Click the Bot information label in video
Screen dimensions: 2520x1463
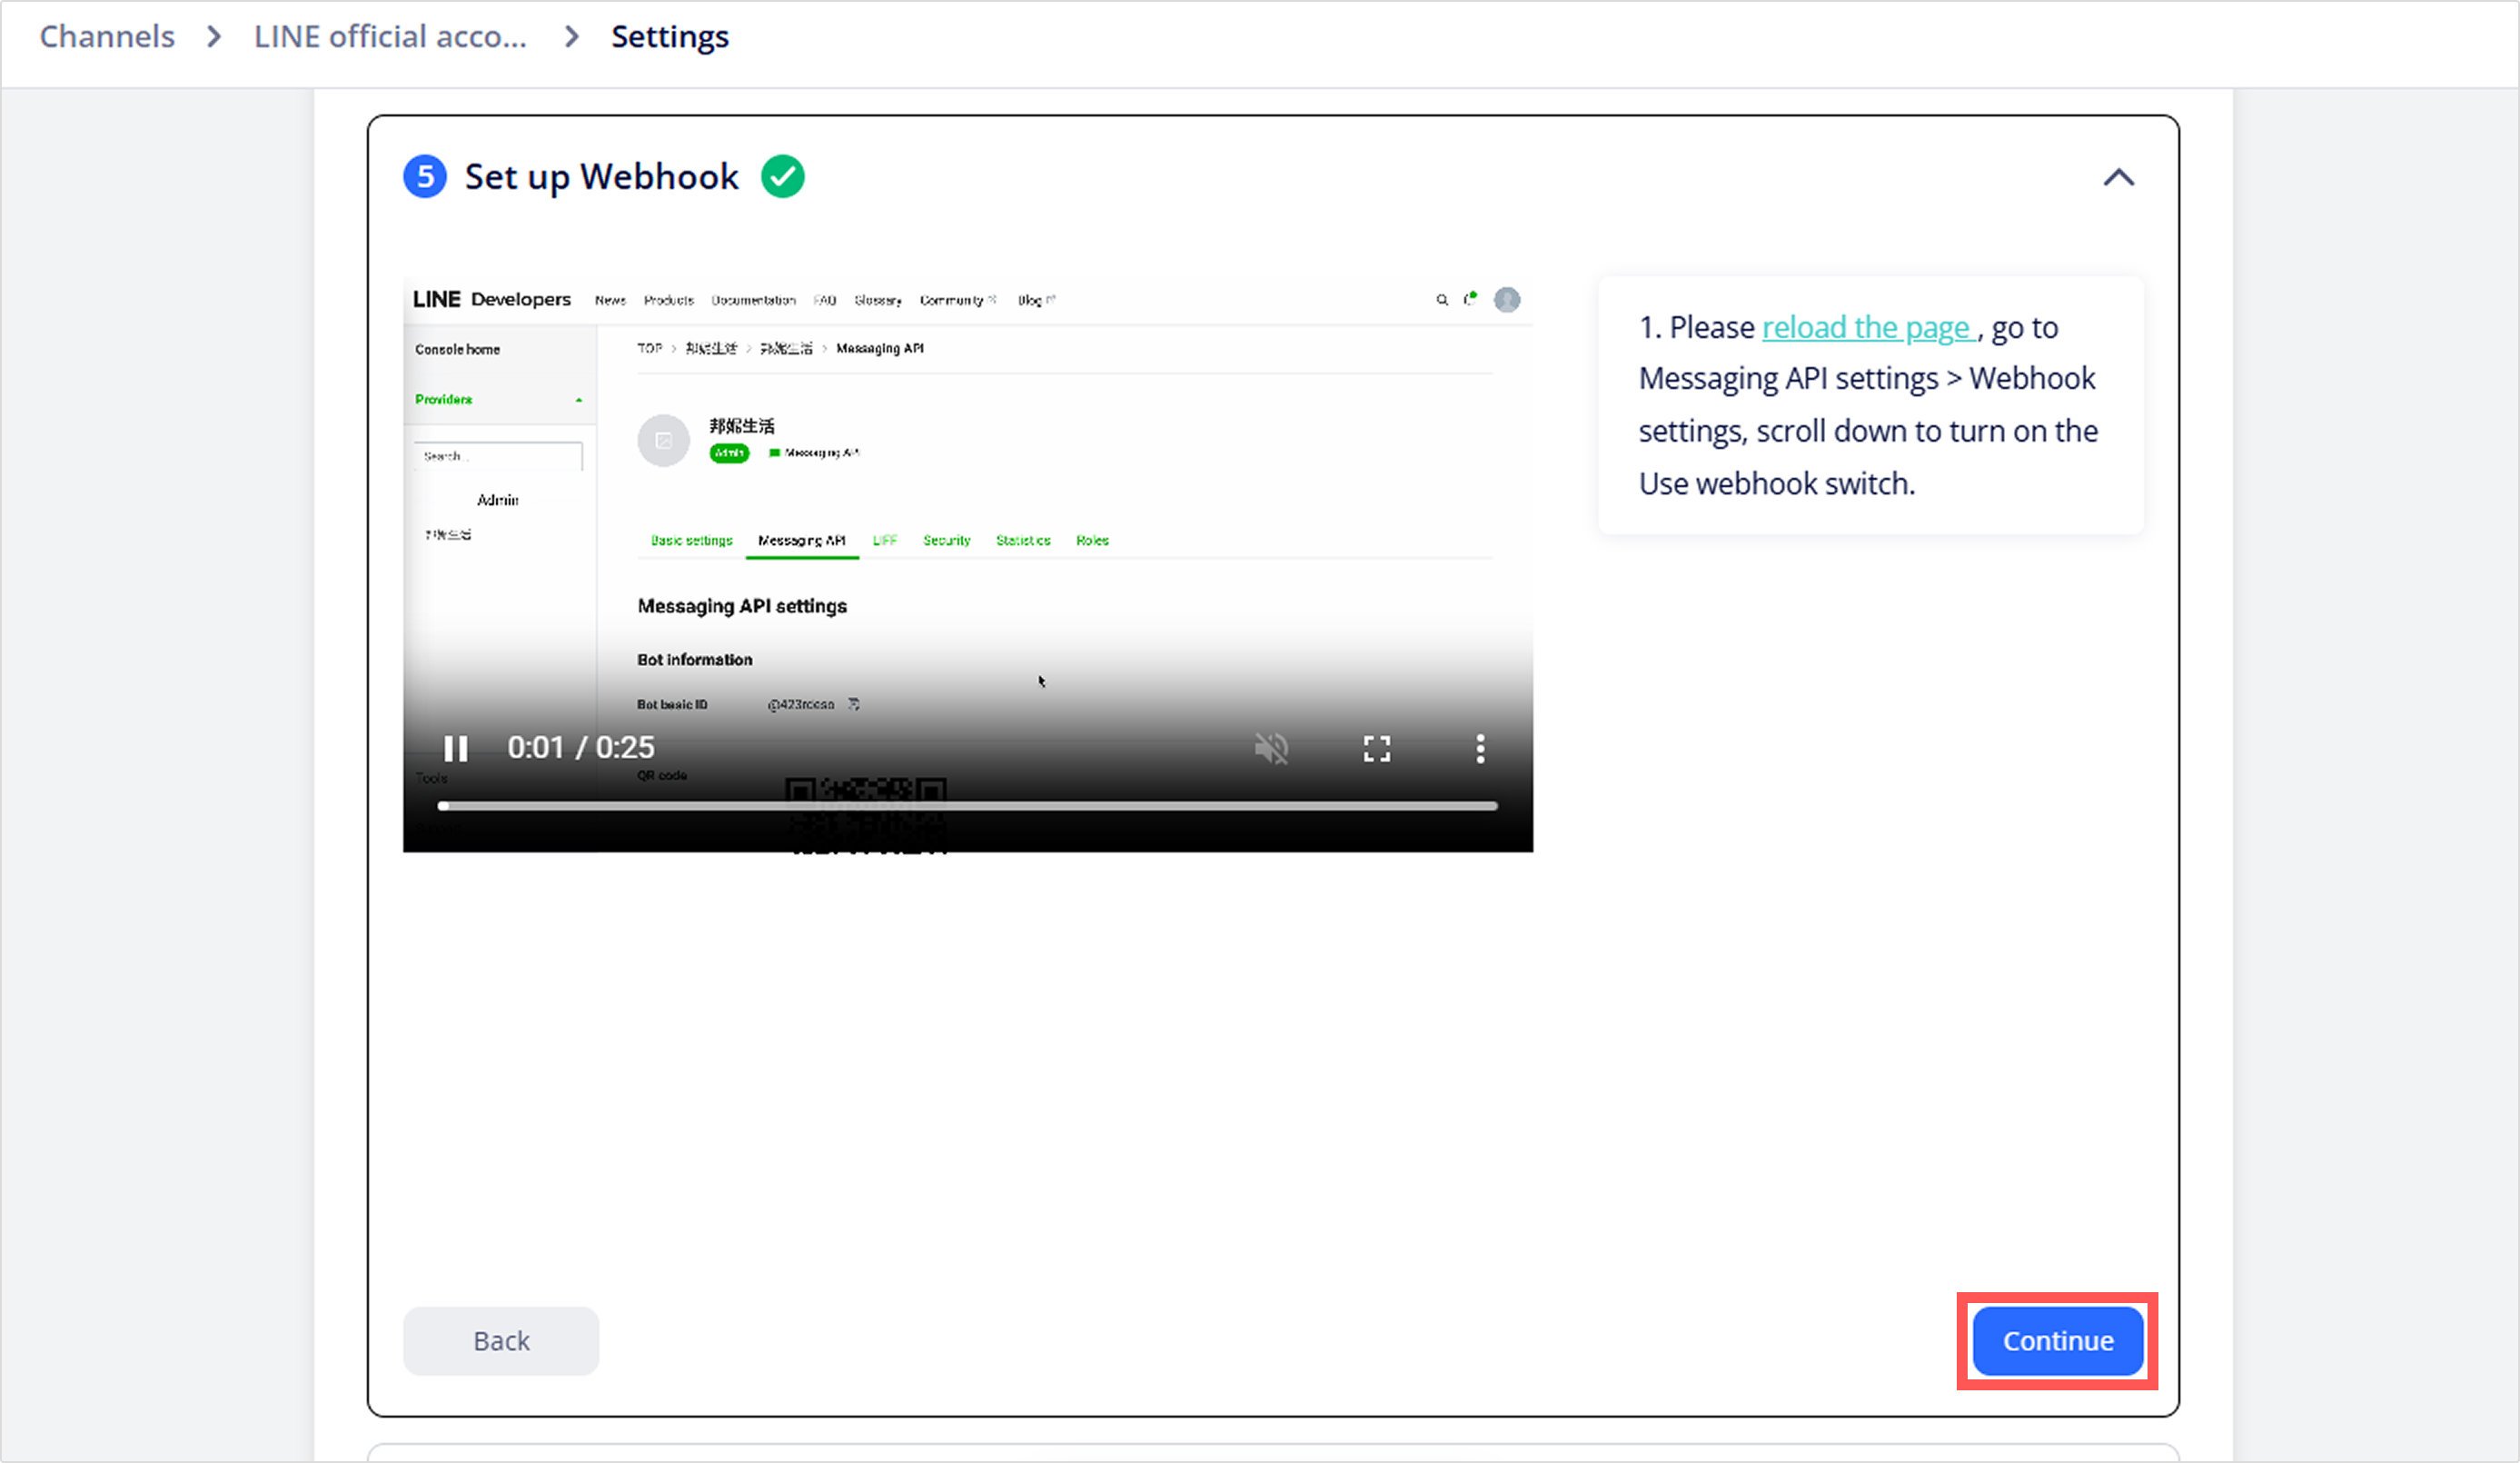pyautogui.click(x=694, y=660)
